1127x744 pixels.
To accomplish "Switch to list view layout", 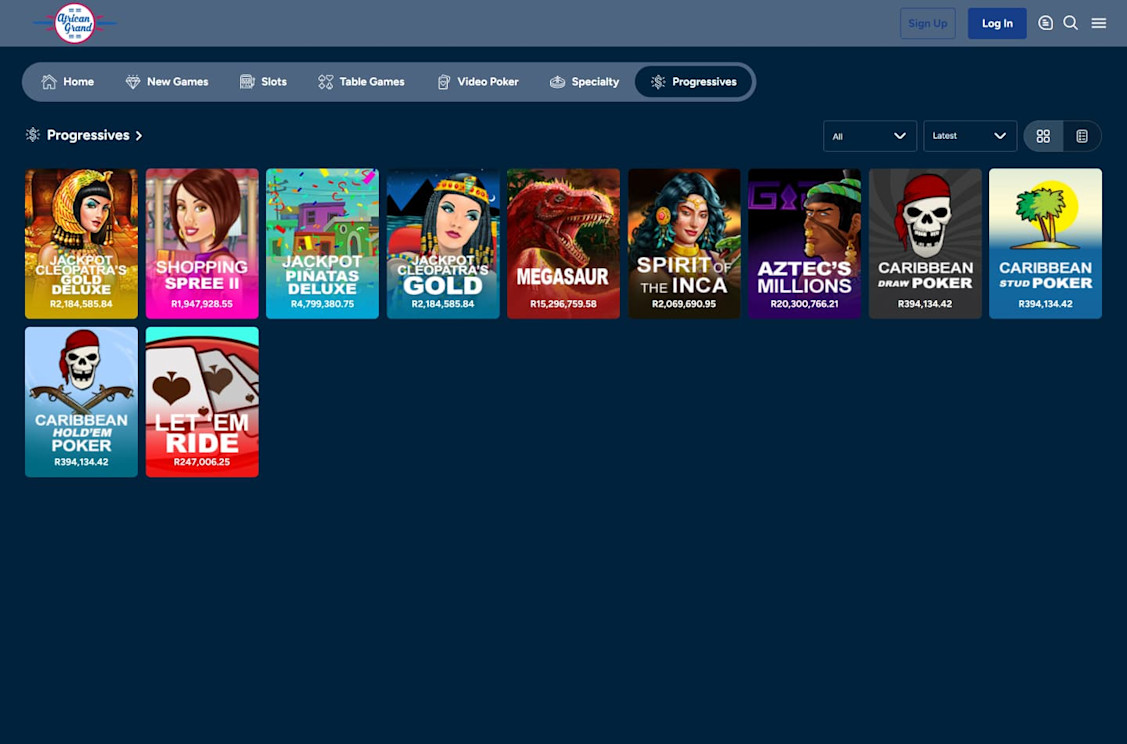I will pyautogui.click(x=1082, y=136).
